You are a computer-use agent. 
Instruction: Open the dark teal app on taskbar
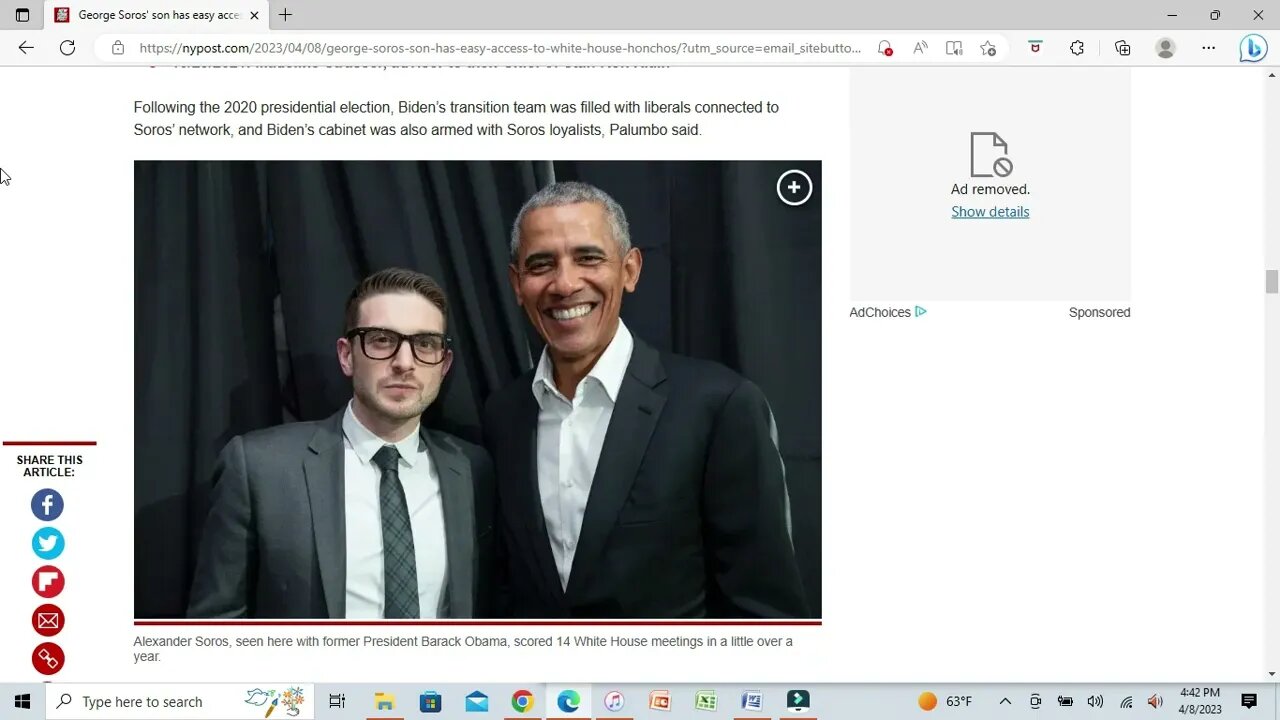pyautogui.click(x=798, y=701)
